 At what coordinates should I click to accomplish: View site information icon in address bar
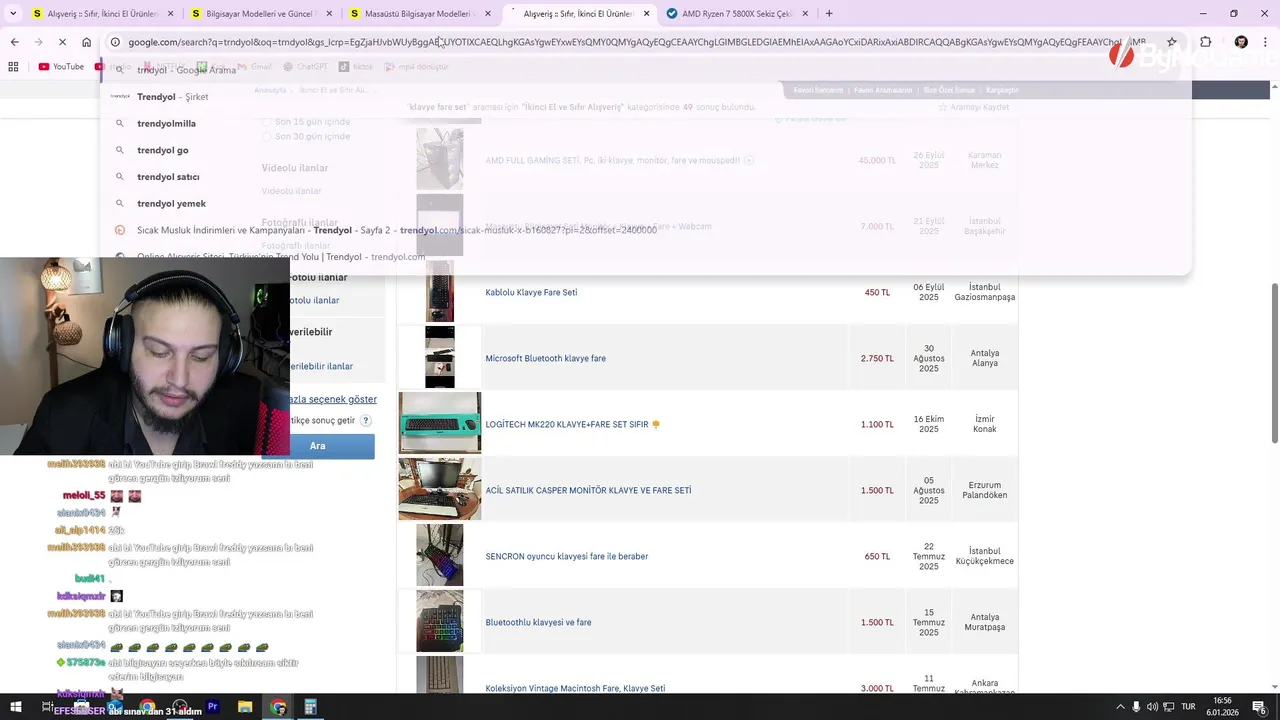115,42
